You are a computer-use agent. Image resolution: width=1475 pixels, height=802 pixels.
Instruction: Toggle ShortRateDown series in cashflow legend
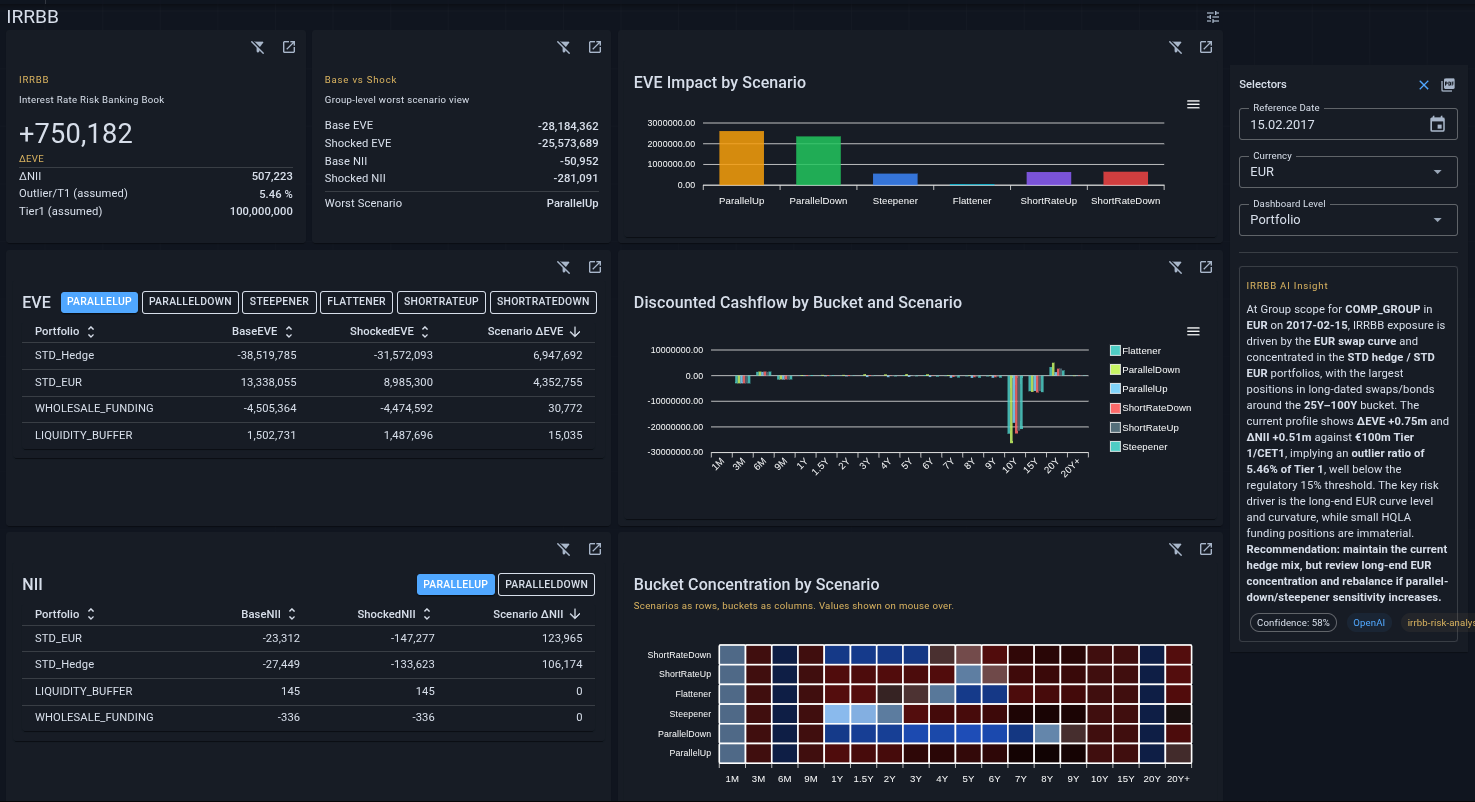(x=1150, y=408)
